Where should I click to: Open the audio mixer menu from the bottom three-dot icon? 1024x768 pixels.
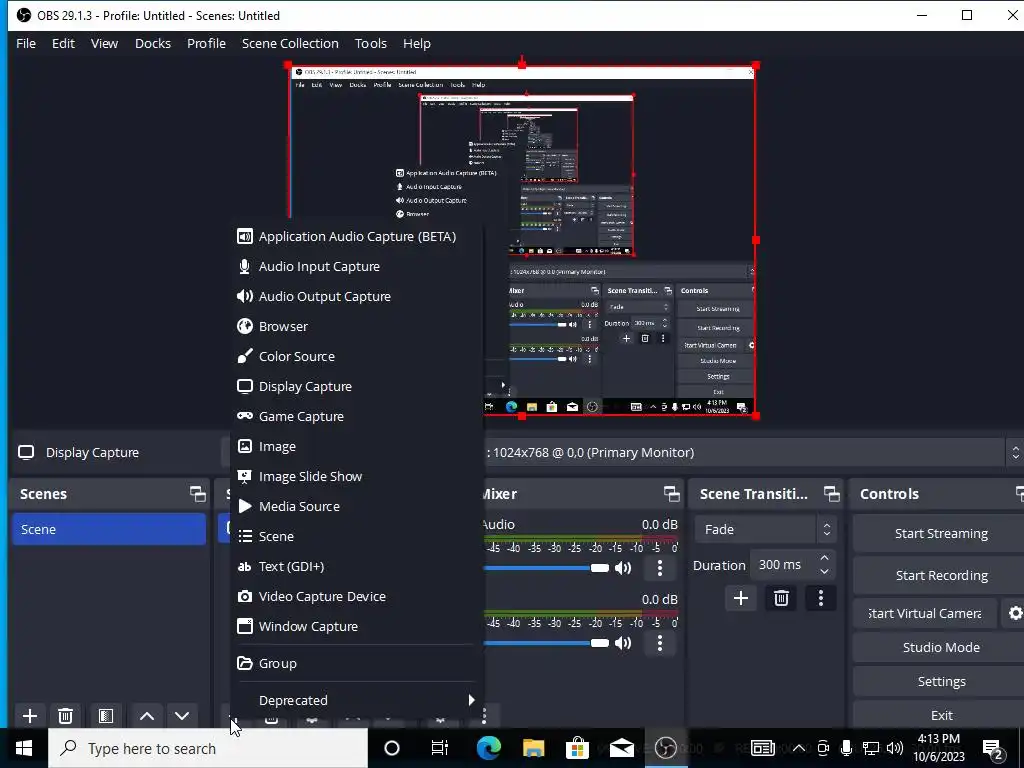[x=484, y=716]
